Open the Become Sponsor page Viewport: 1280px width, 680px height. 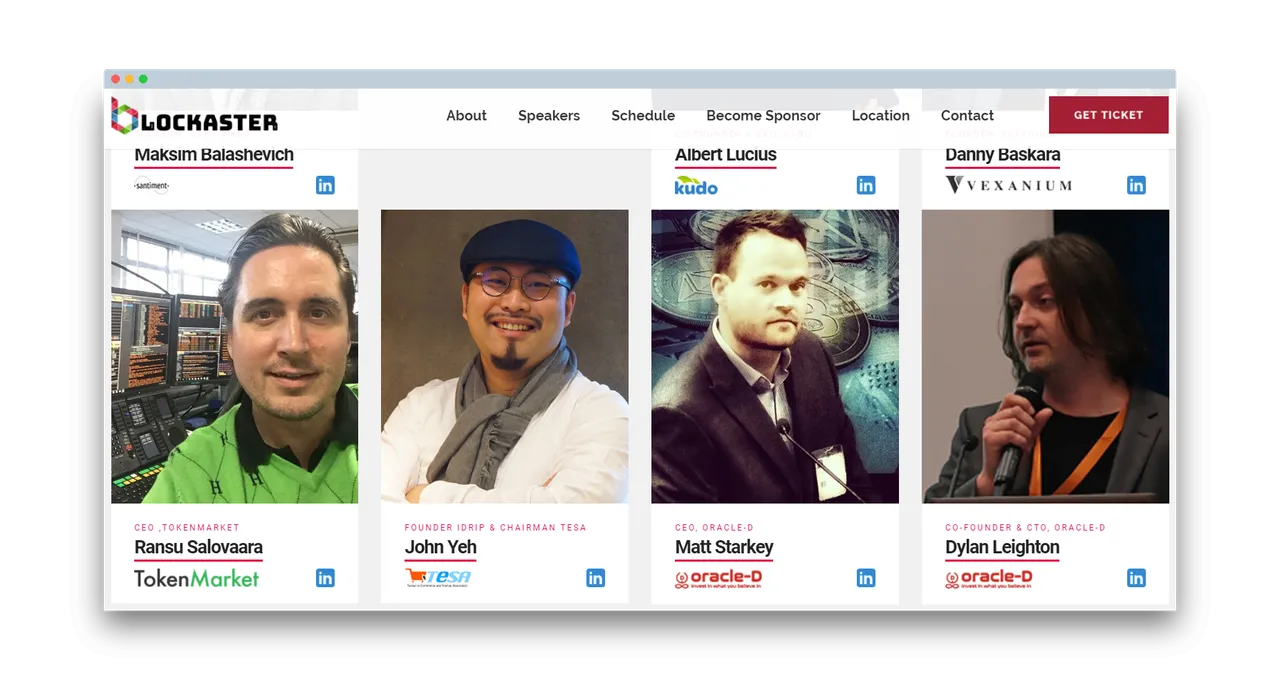point(763,116)
